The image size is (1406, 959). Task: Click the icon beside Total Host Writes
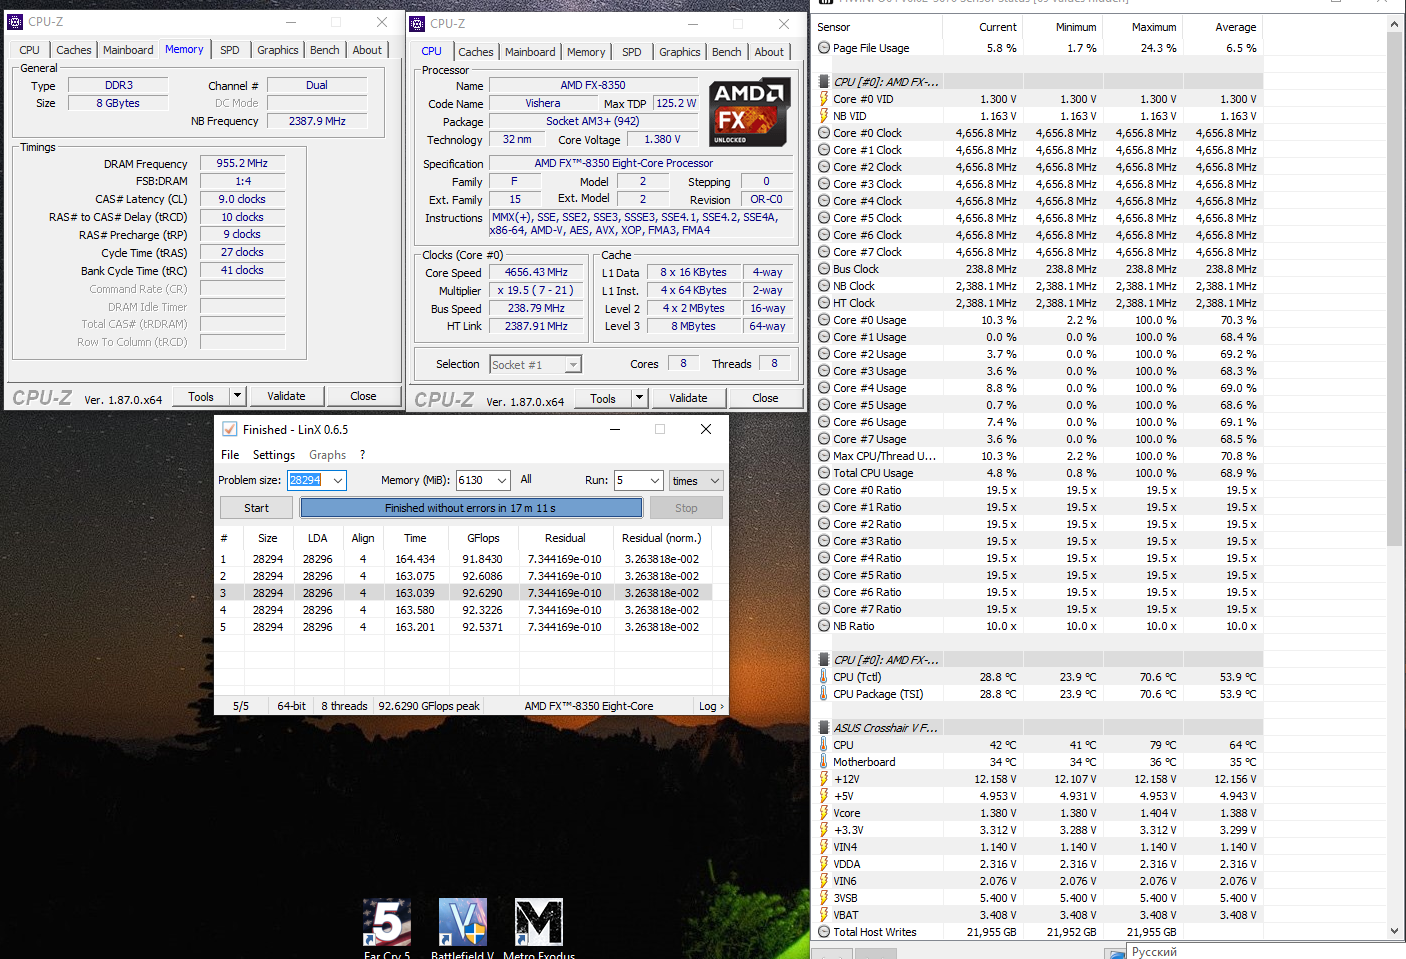click(824, 932)
